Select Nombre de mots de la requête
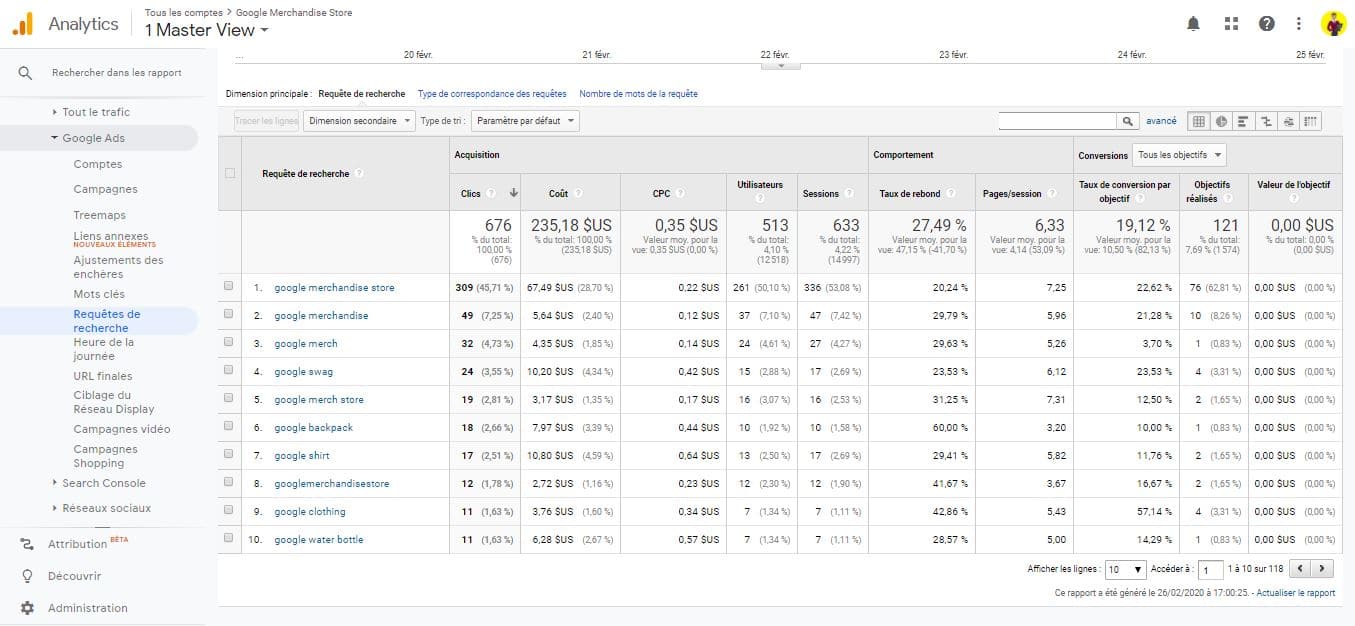Screen dimensions: 1355x626 tap(638, 94)
